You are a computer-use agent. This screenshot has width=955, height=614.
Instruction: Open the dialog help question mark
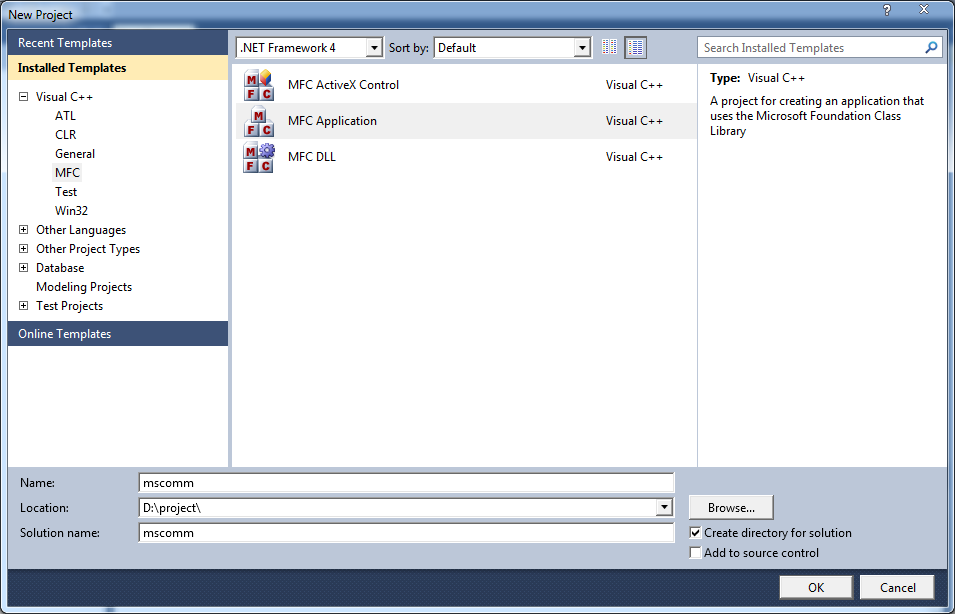tap(887, 10)
